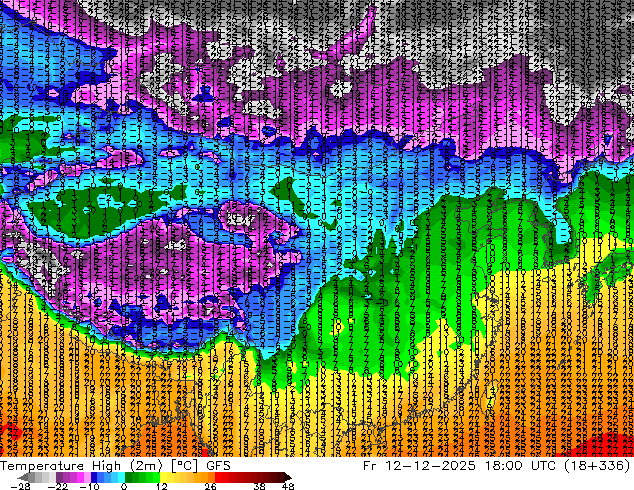Click the dark purple legend swatch at -22
The height and width of the screenshot is (490, 634).
tap(59, 477)
